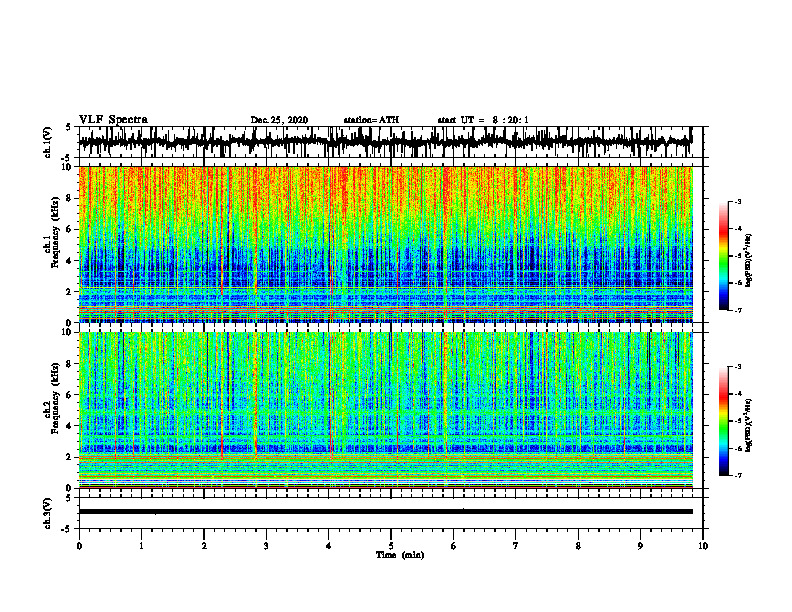Click the ch.2 spectrogram panel
This screenshot has width=792, height=612.
(x=386, y=410)
